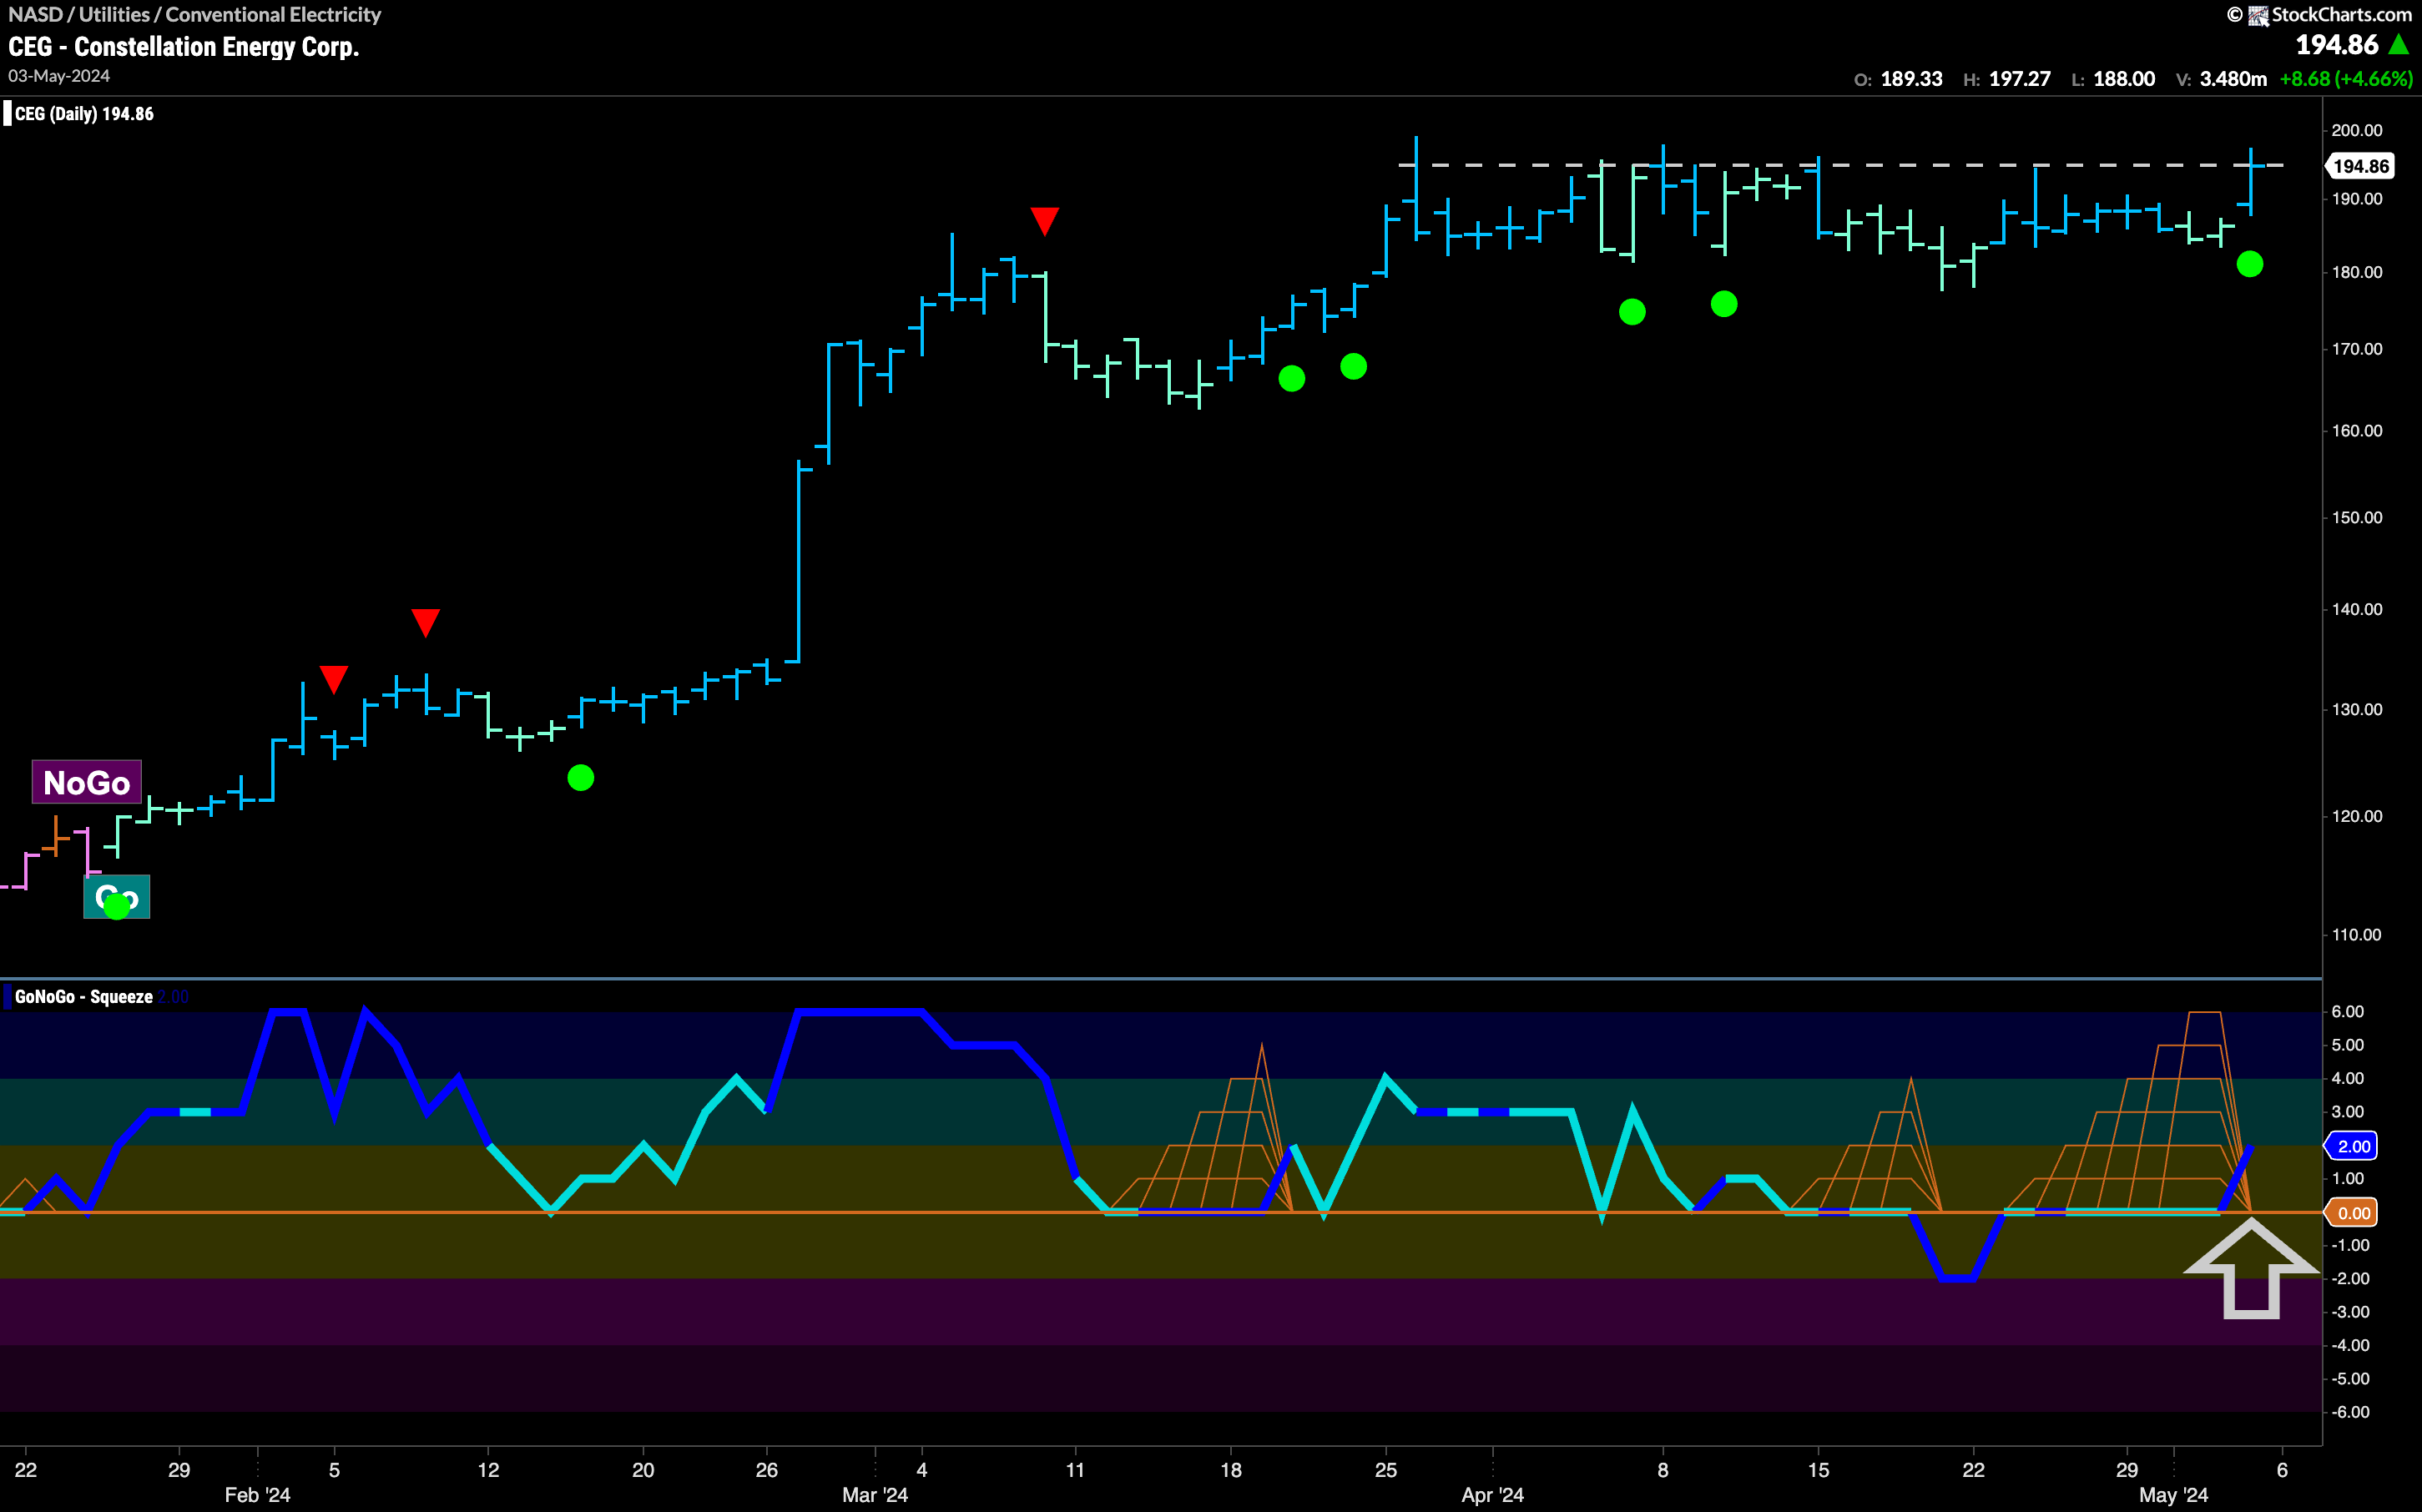Click the white legend swatch beside CEG (Daily)
The width and height of the screenshot is (2422, 1512).
(7, 114)
